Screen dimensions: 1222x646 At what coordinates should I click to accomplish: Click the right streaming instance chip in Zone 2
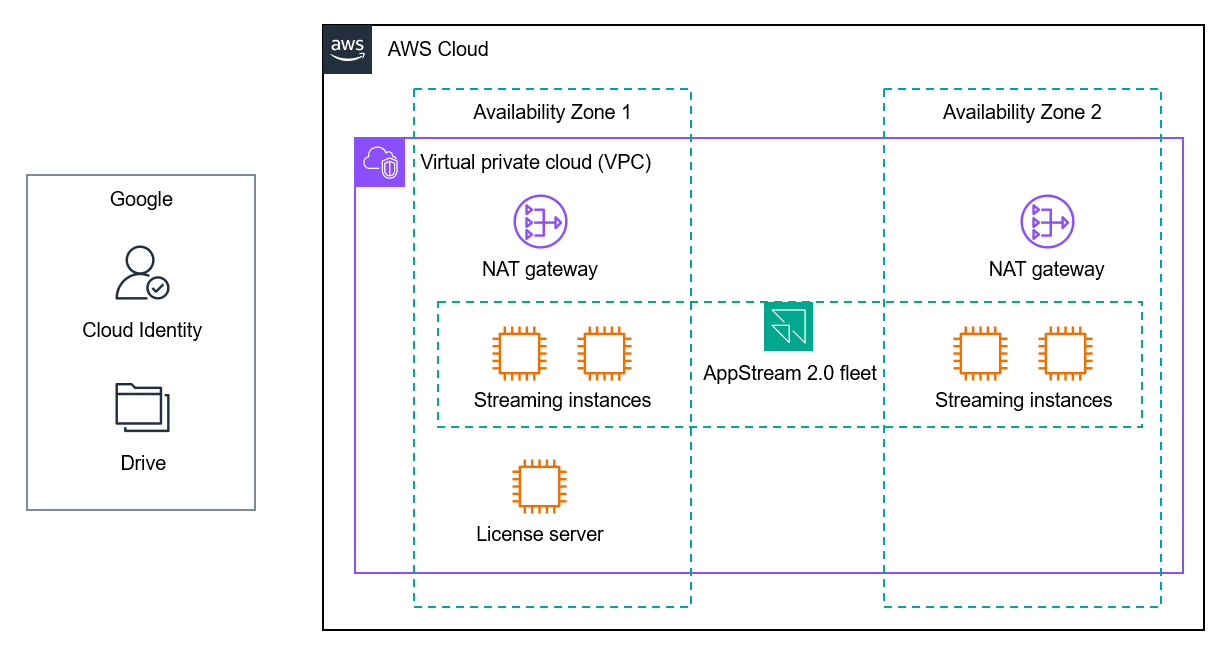[x=1064, y=352]
